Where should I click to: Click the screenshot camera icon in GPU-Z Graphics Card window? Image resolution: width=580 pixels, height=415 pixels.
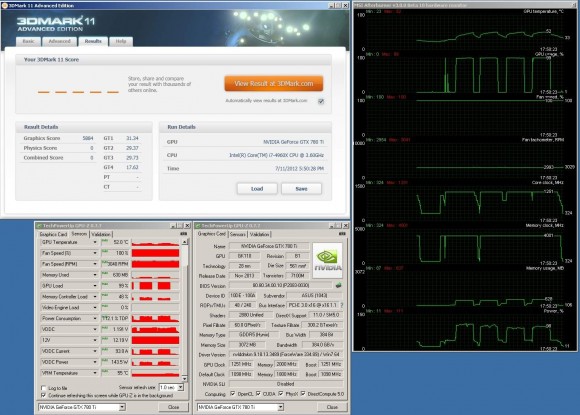point(342,234)
